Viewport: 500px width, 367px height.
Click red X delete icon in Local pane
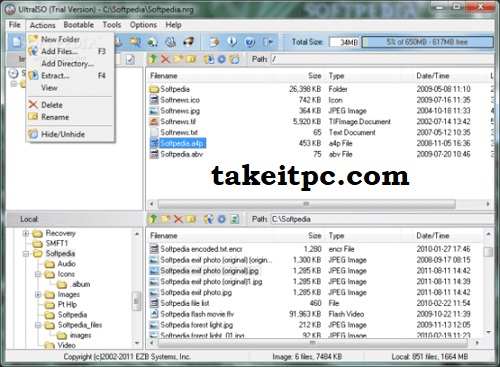tap(178, 219)
